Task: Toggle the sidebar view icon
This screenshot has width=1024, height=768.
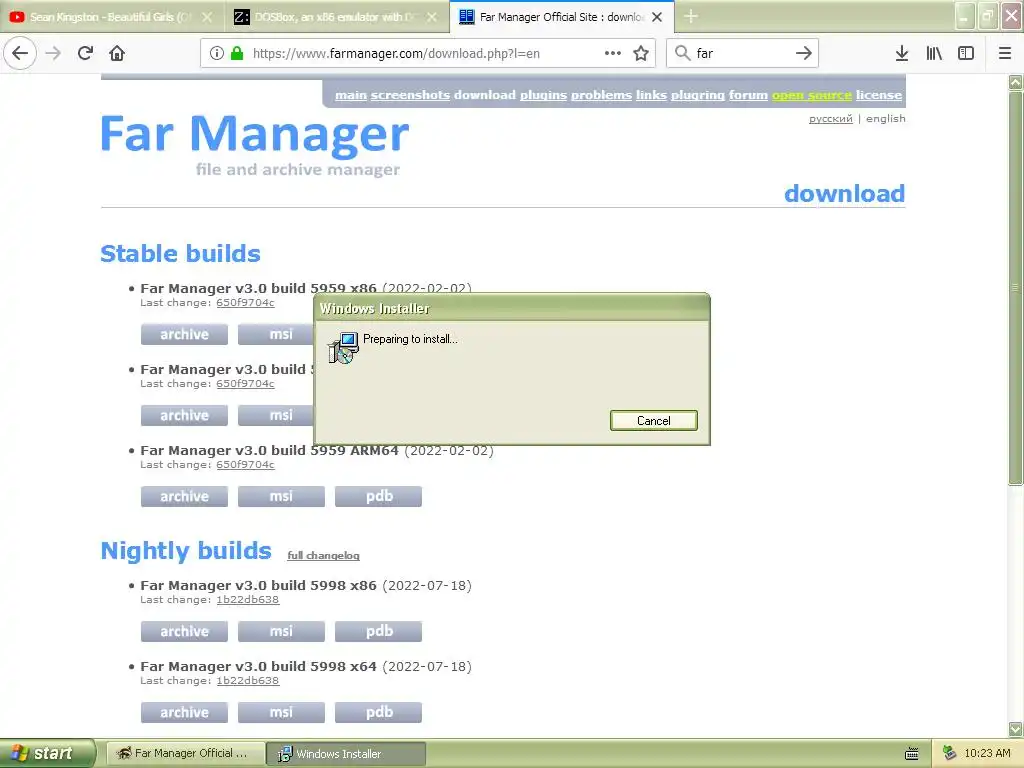Action: (966, 53)
